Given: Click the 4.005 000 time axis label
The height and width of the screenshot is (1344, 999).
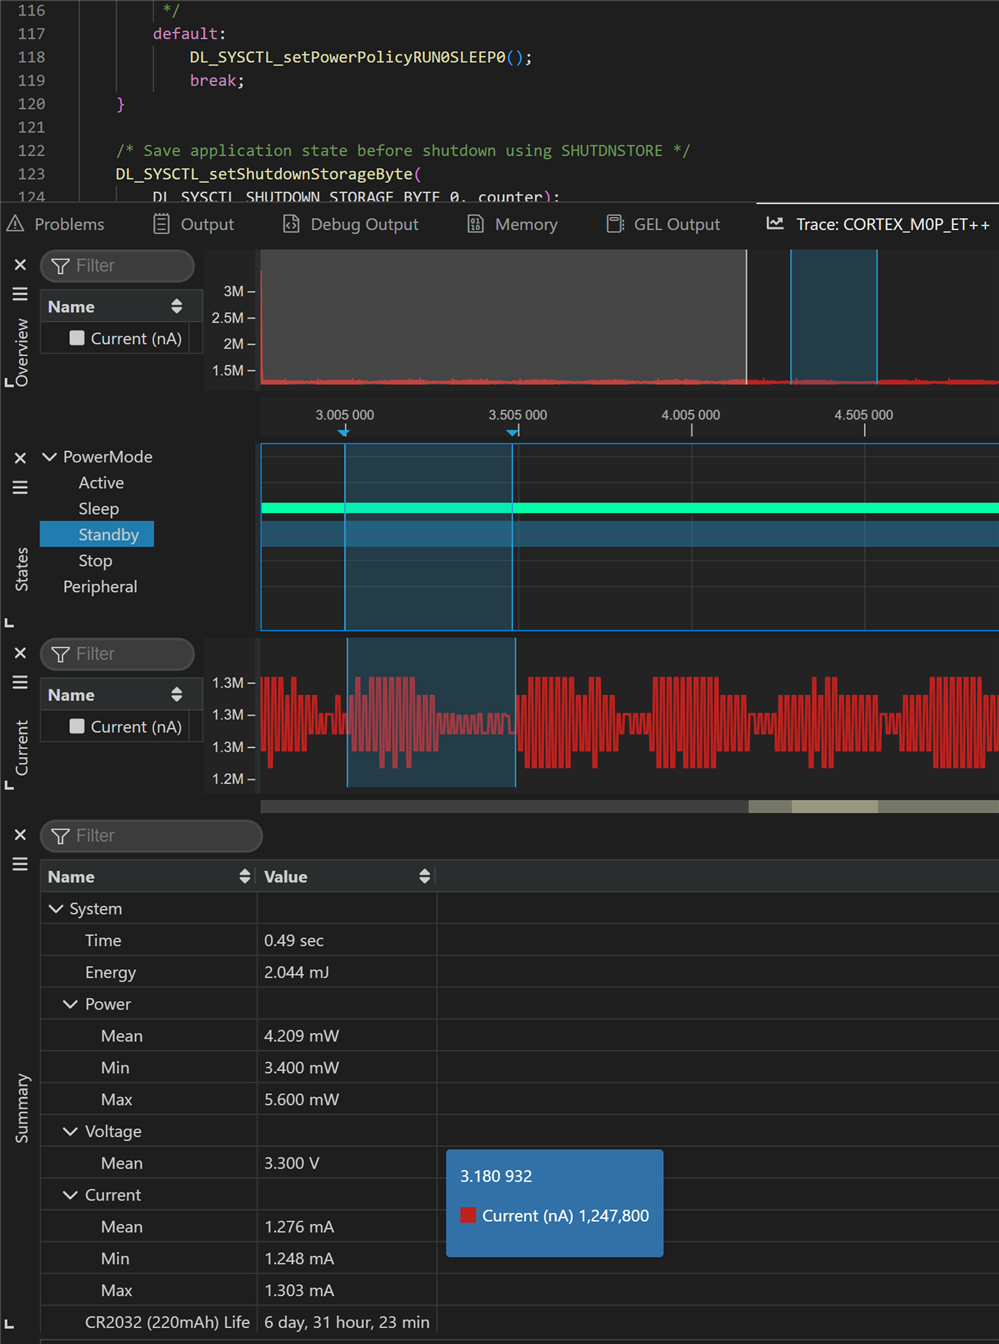Looking at the screenshot, I should (690, 415).
